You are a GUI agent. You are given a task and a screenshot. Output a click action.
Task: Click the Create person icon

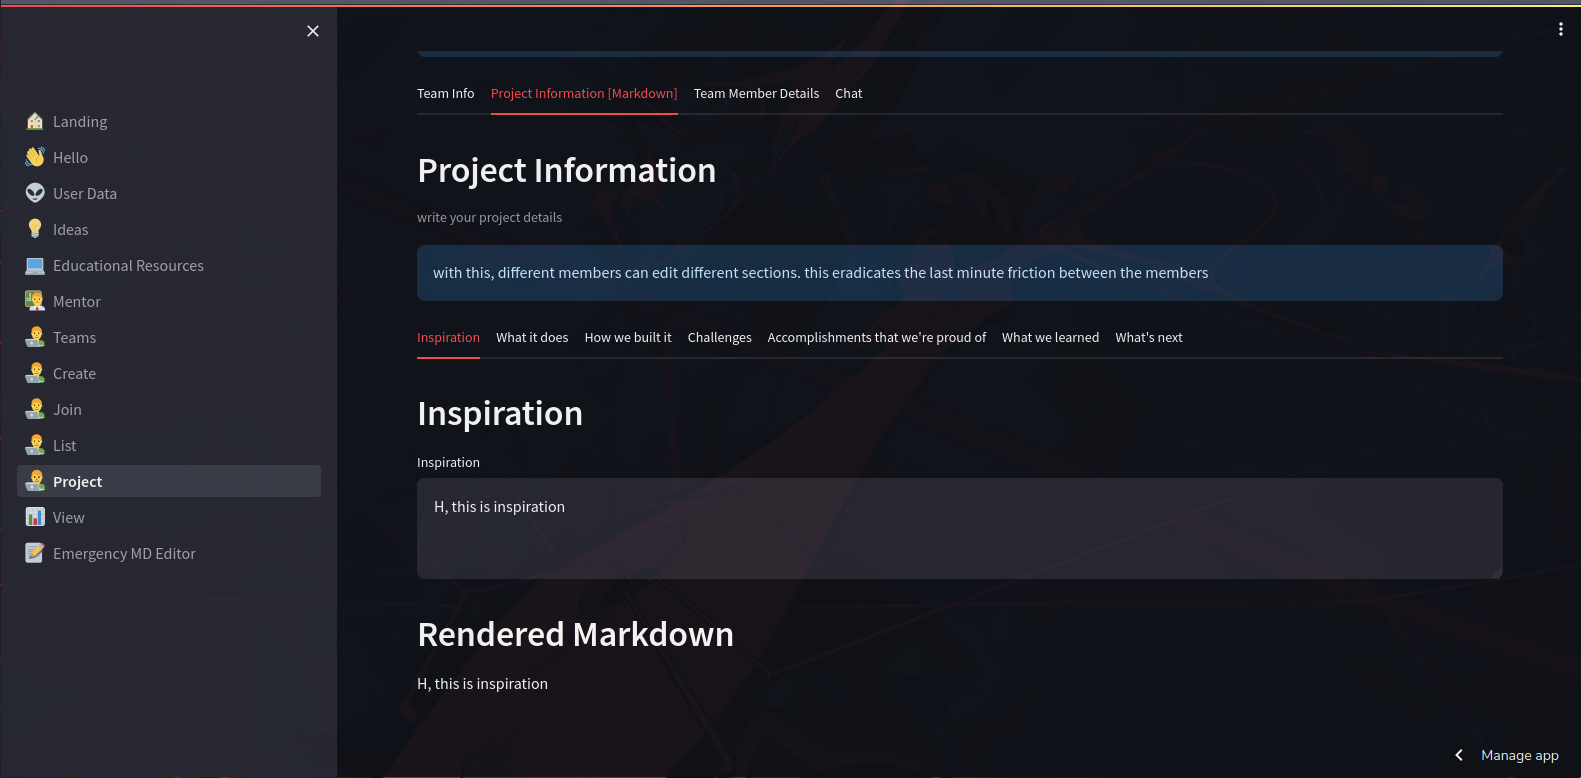coord(35,373)
